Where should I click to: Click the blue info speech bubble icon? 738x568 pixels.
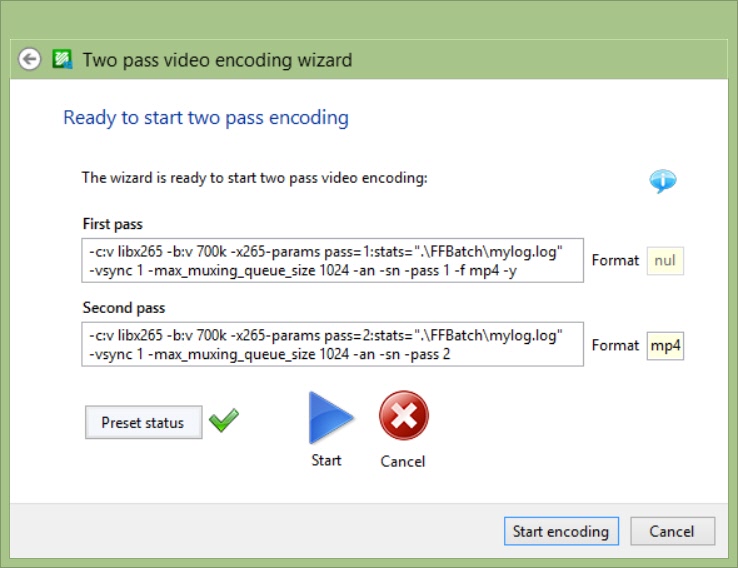click(x=662, y=181)
